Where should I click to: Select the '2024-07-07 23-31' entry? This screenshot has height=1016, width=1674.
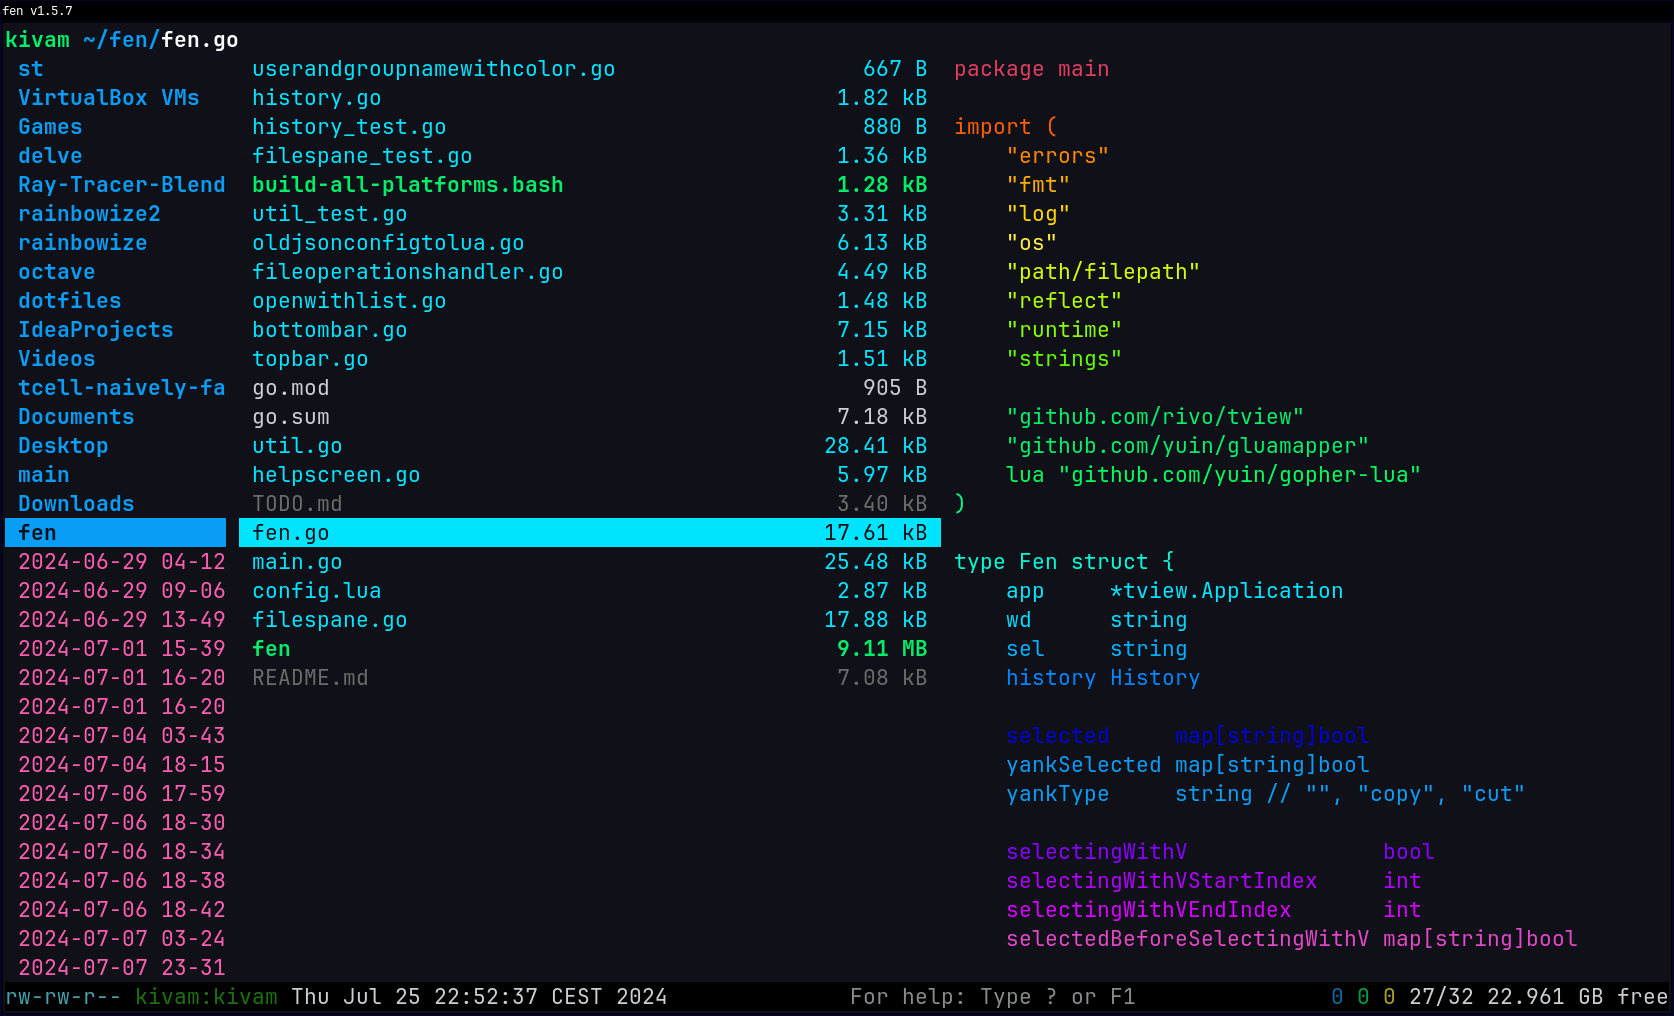[x=122, y=968]
